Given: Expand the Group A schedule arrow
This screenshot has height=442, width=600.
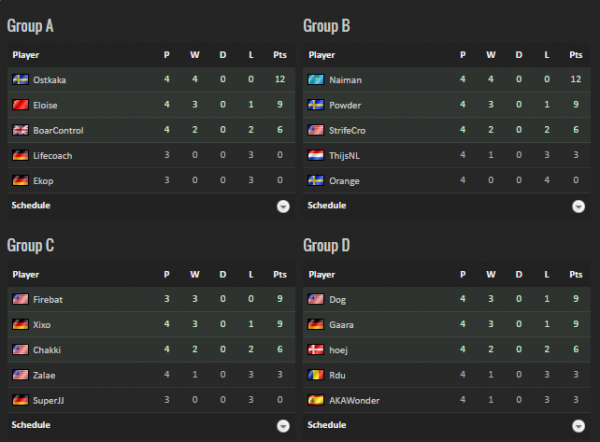Looking at the screenshot, I should point(283,206).
